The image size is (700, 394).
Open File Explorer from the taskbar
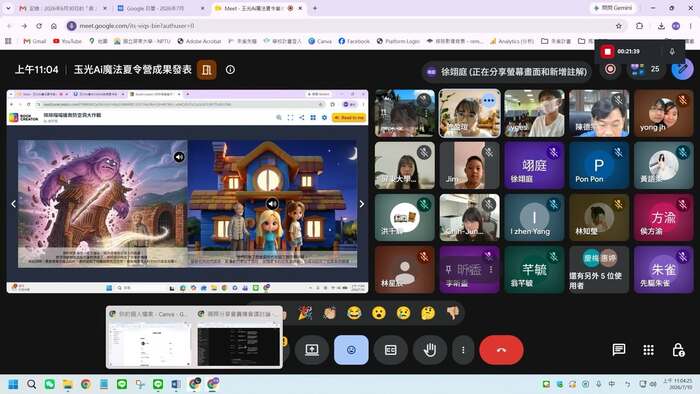coord(67,384)
